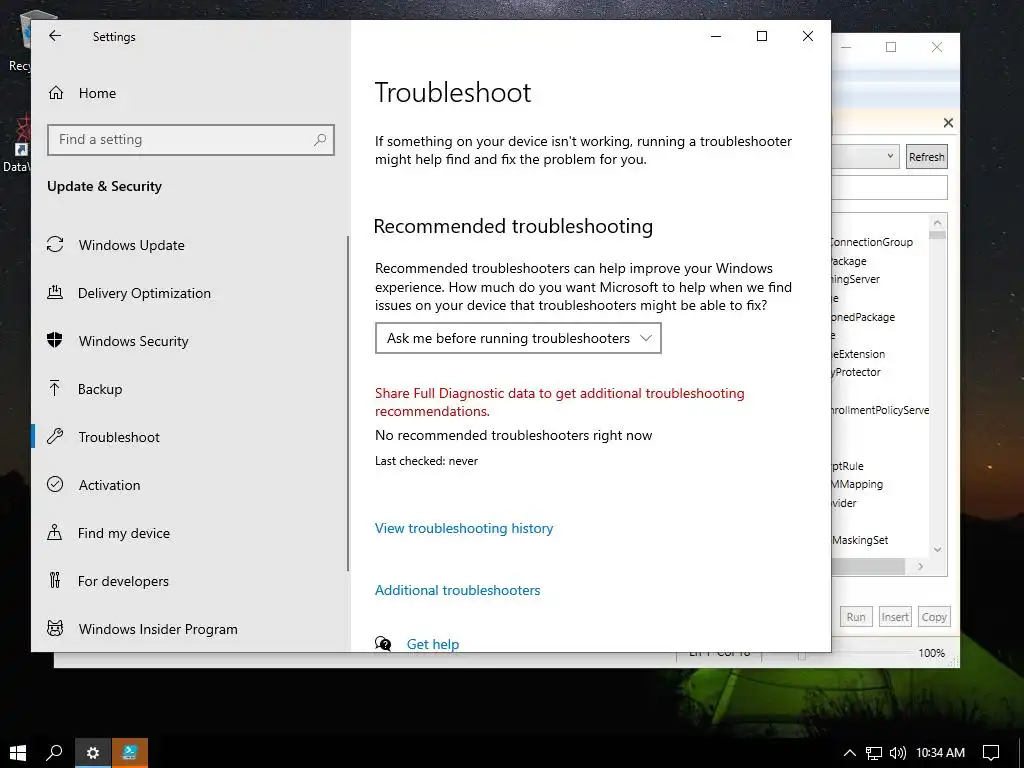Click the list scroll-up arrow in background window
Image resolution: width=1024 pixels, height=768 pixels.
coord(937,223)
